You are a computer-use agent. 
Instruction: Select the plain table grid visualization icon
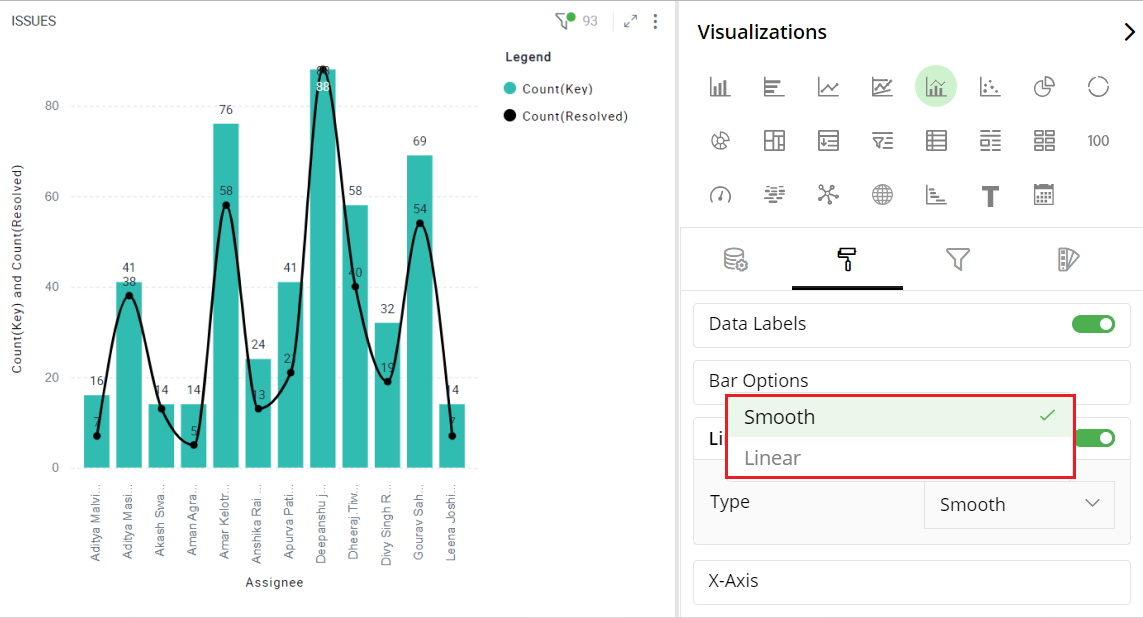point(936,141)
